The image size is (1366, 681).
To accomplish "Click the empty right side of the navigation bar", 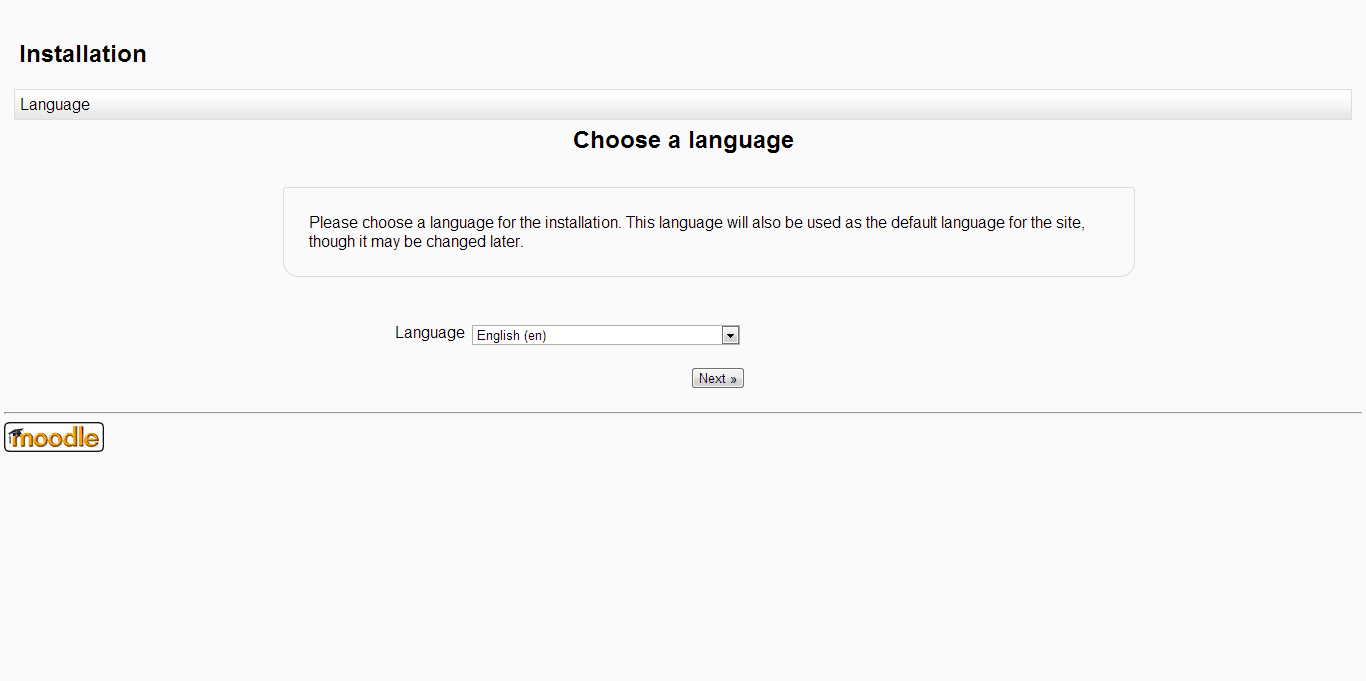I will point(1000,105).
